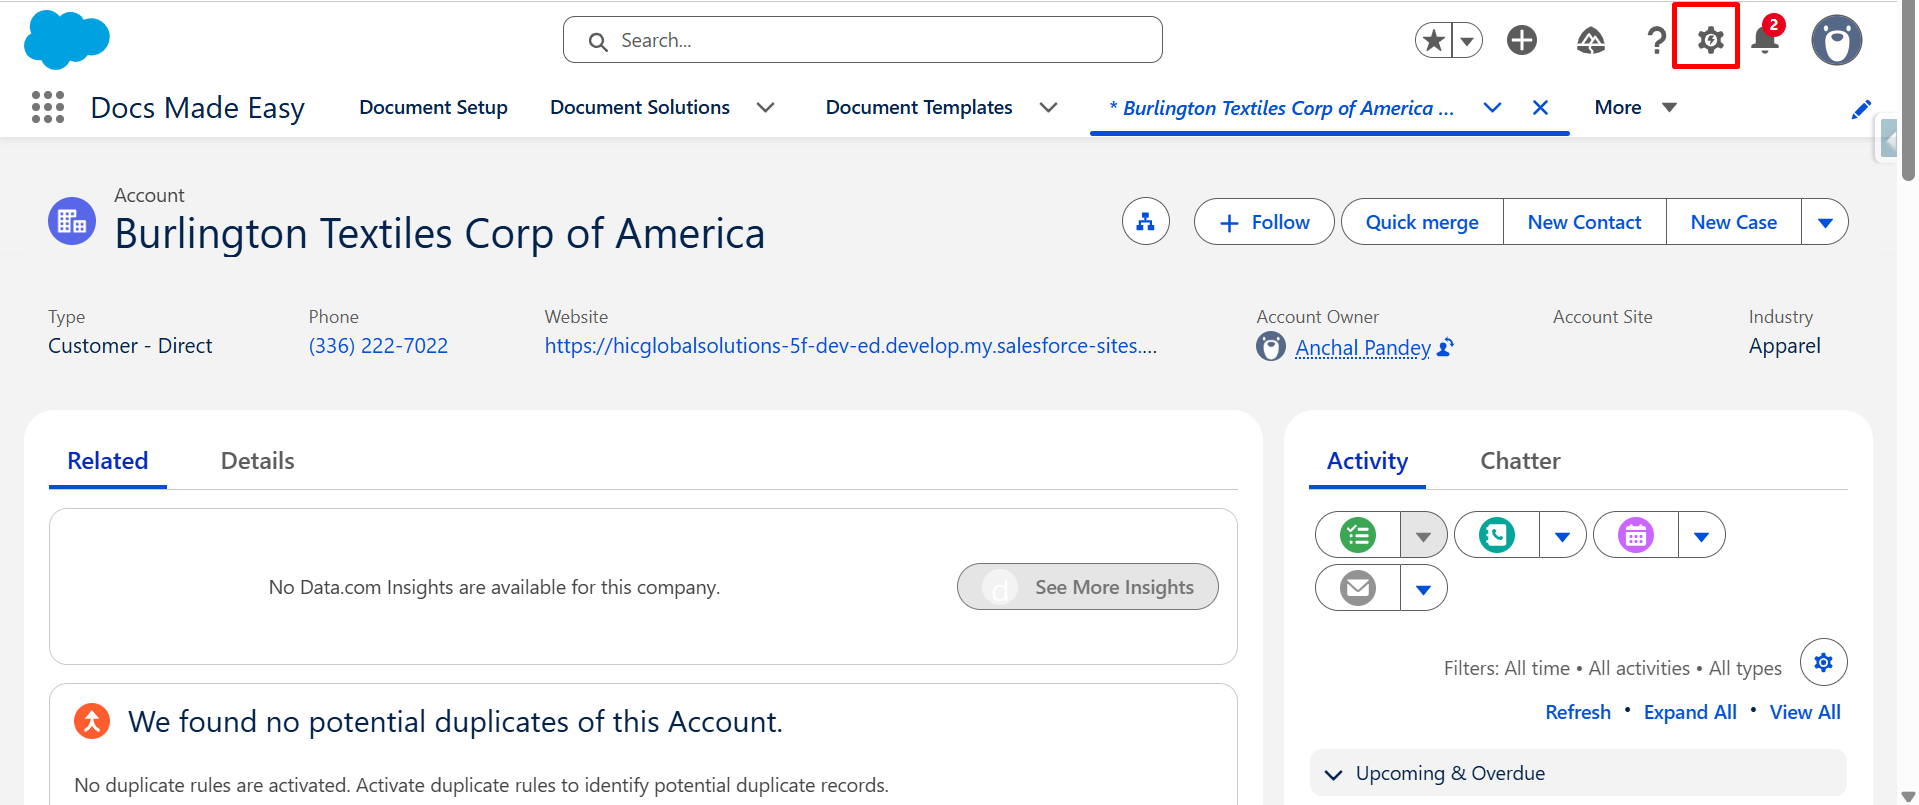Click the Account record building icon
Screen dimensions: 1919x805
(x=72, y=221)
